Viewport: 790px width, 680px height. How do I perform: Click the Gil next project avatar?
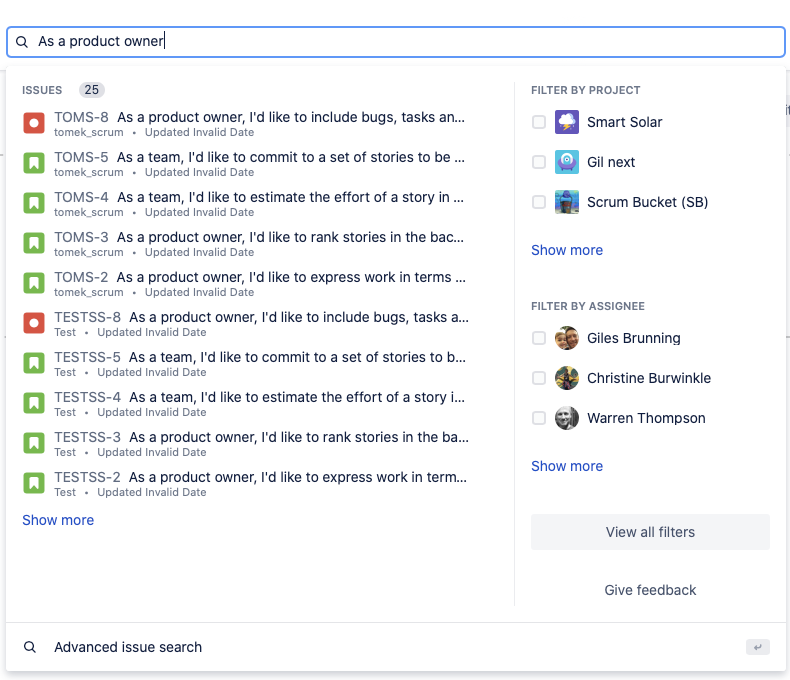(x=567, y=162)
